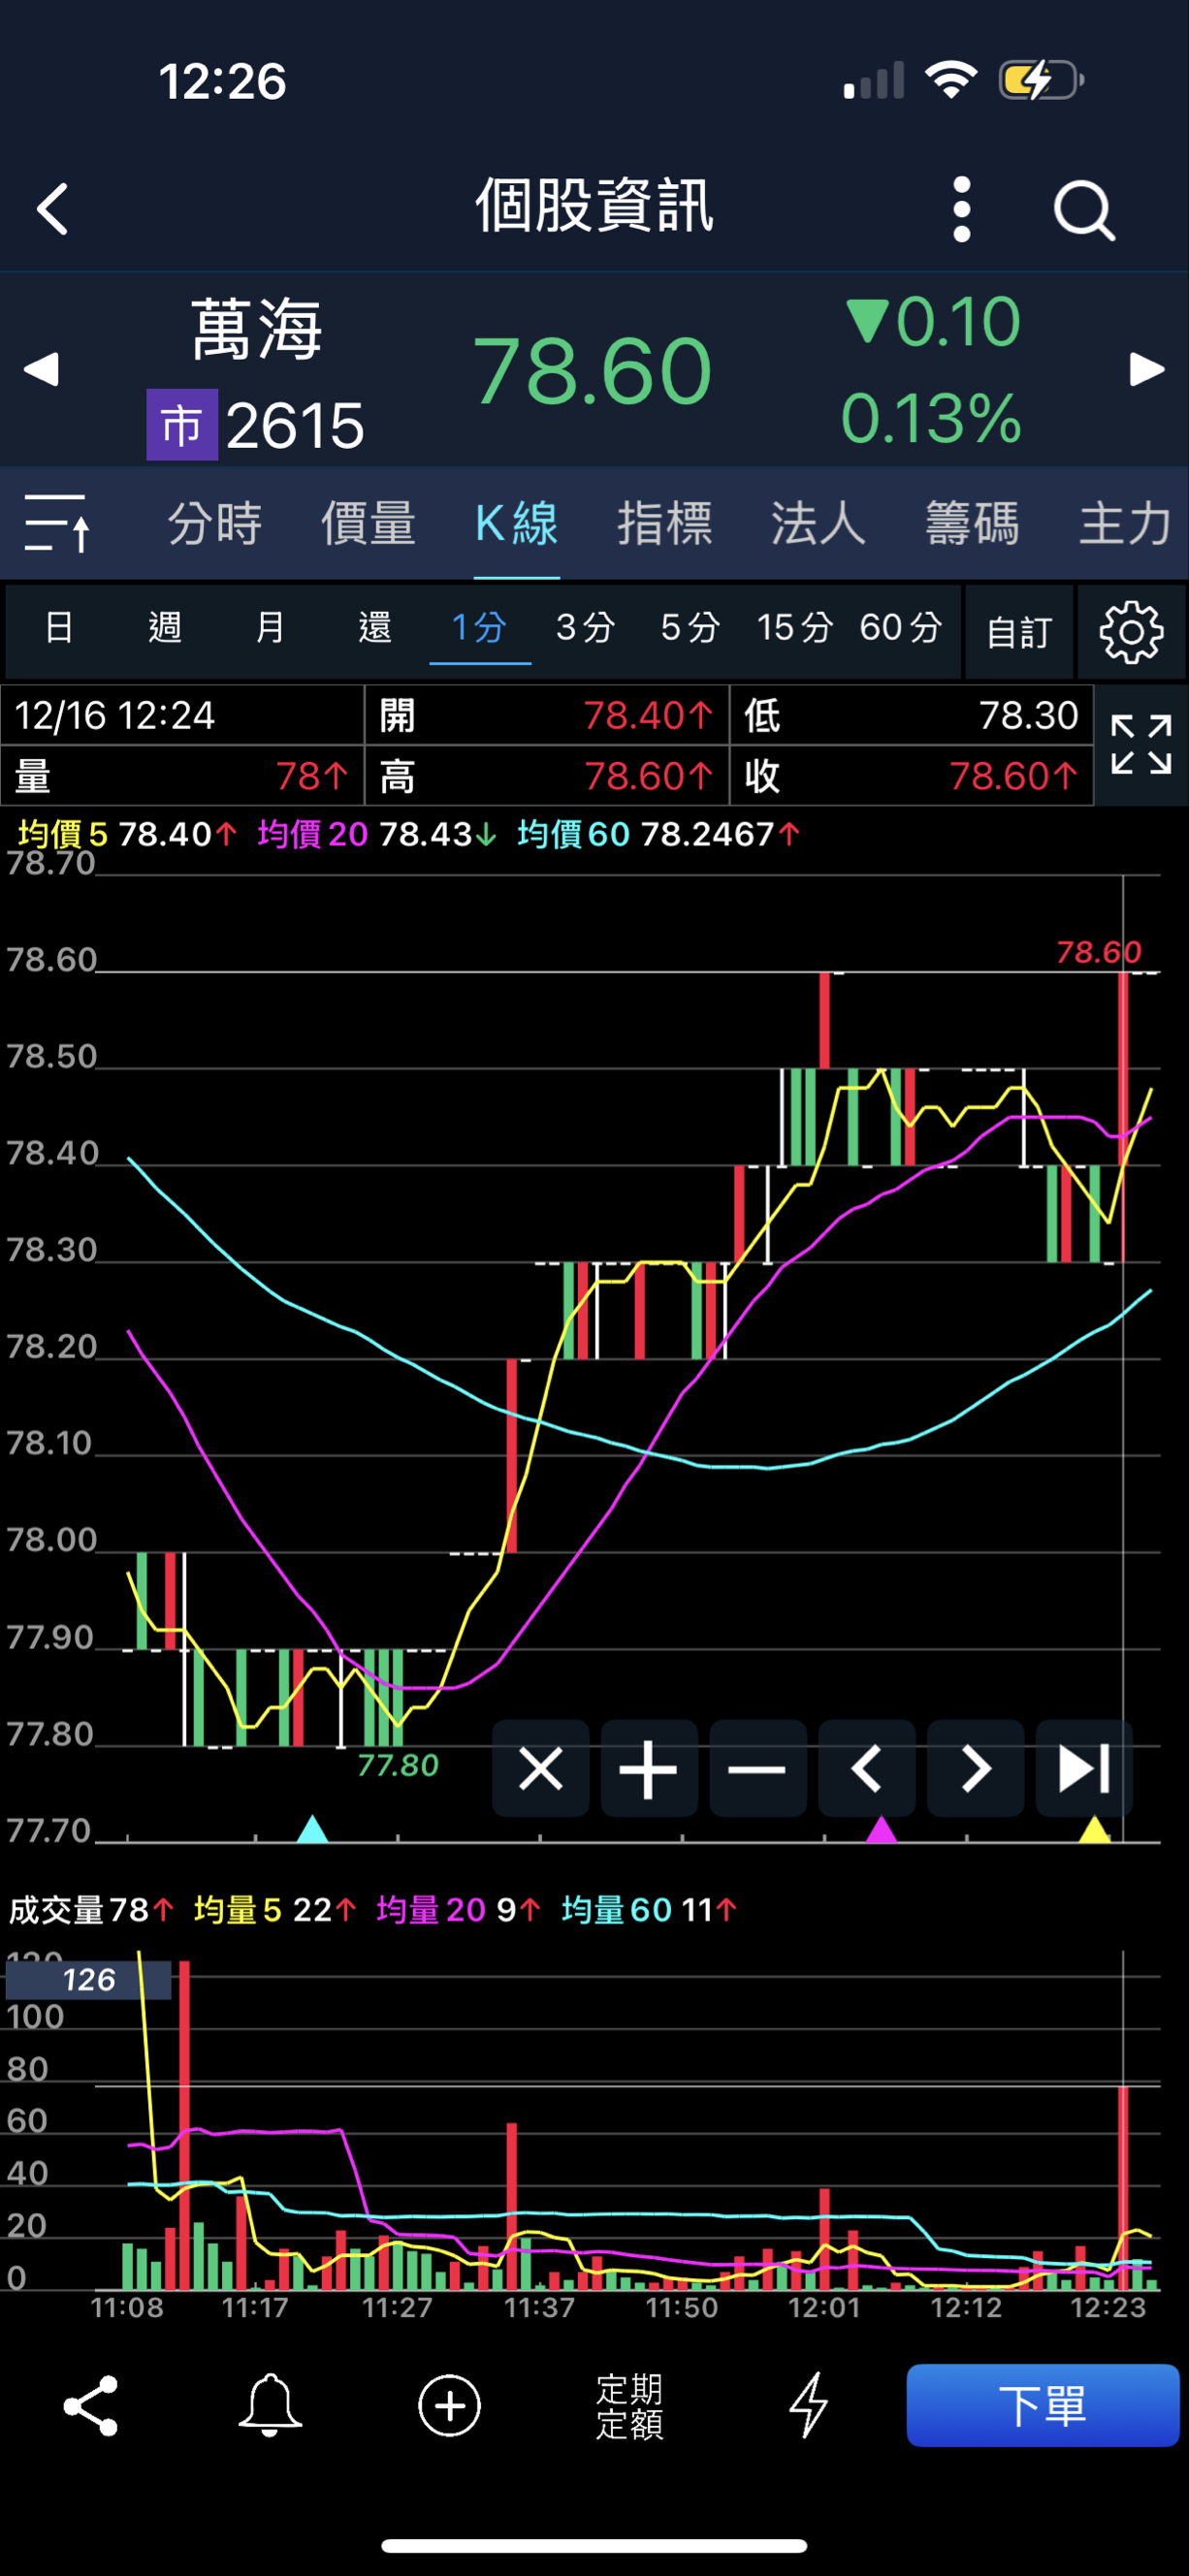Switch to the 分時 tab

(x=214, y=523)
